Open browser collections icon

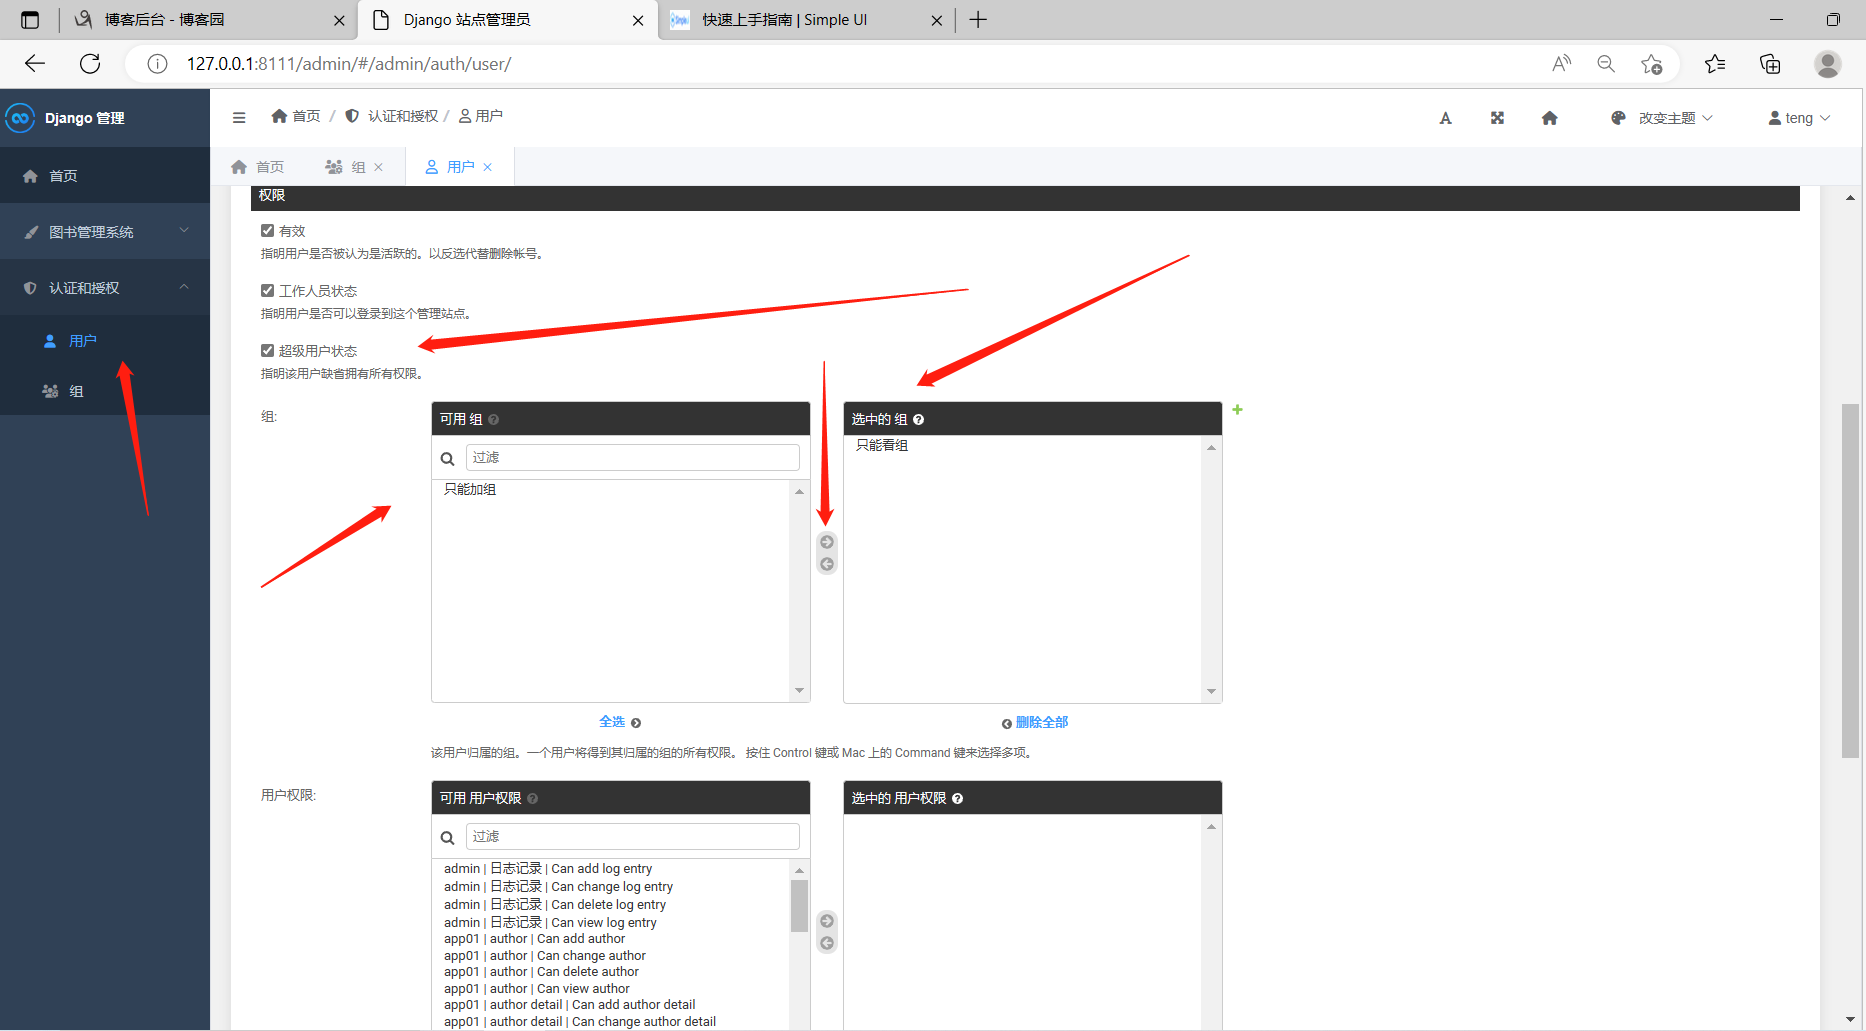[x=1770, y=64]
